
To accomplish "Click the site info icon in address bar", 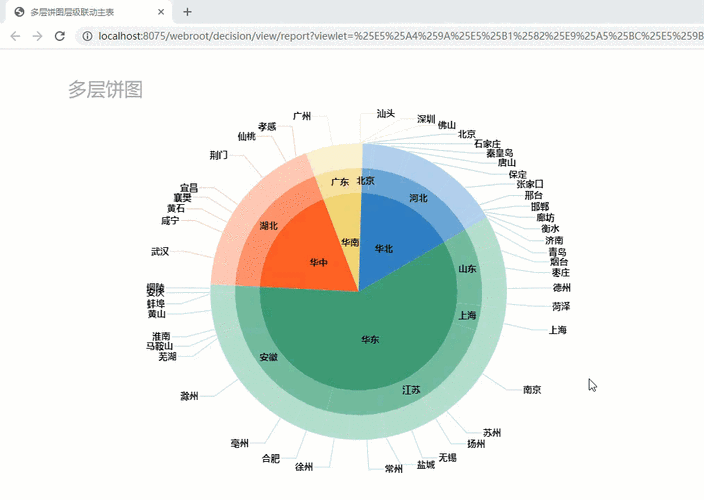I will pos(87,36).
